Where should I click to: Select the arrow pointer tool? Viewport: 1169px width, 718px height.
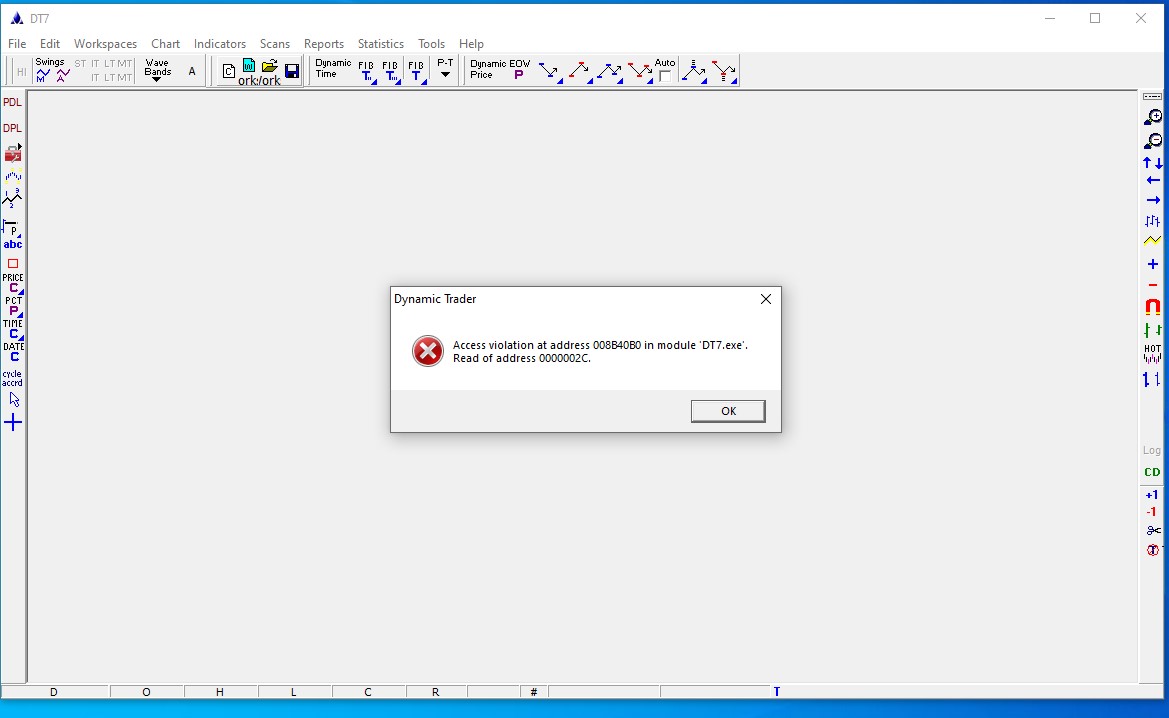pos(14,400)
